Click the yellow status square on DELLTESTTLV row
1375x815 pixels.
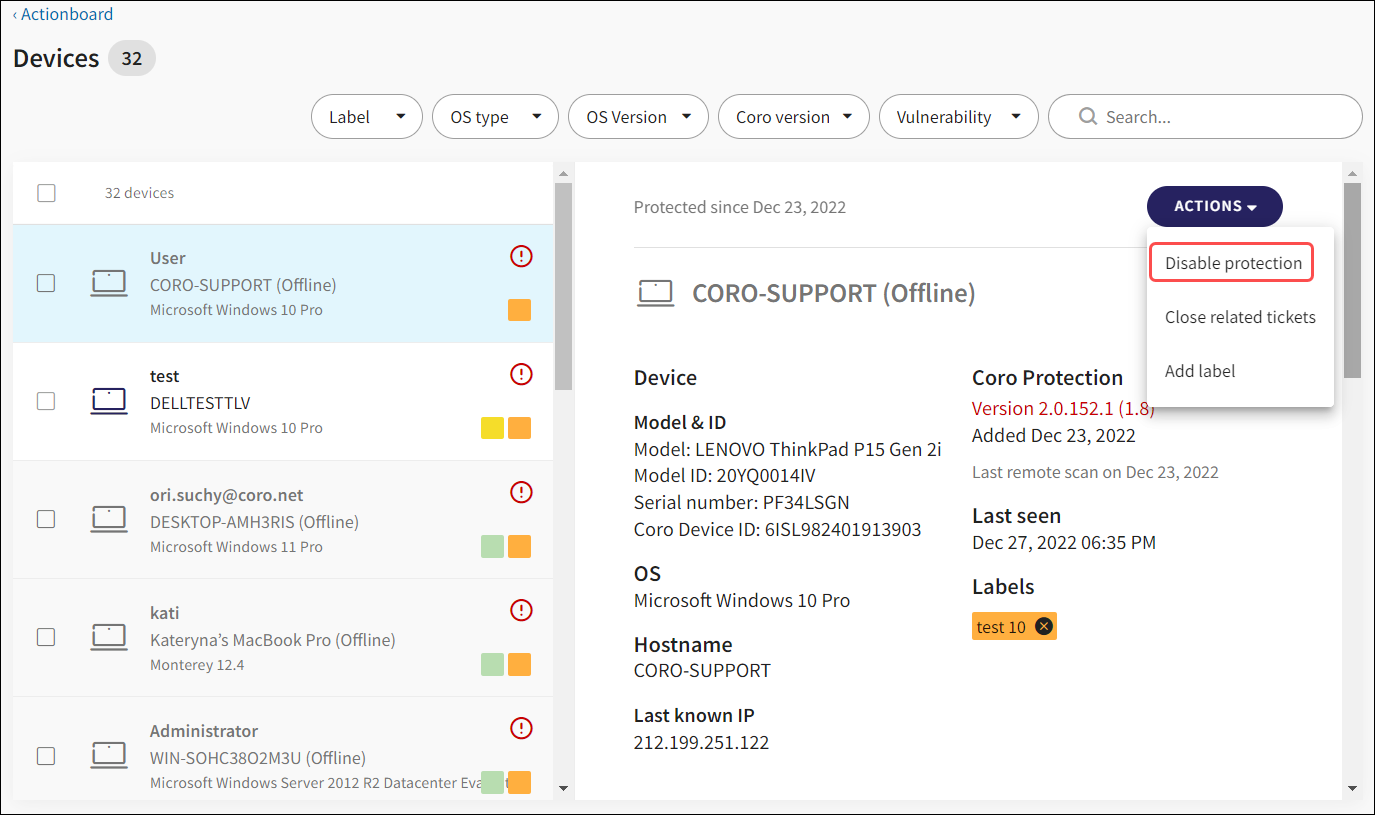pyautogui.click(x=492, y=428)
